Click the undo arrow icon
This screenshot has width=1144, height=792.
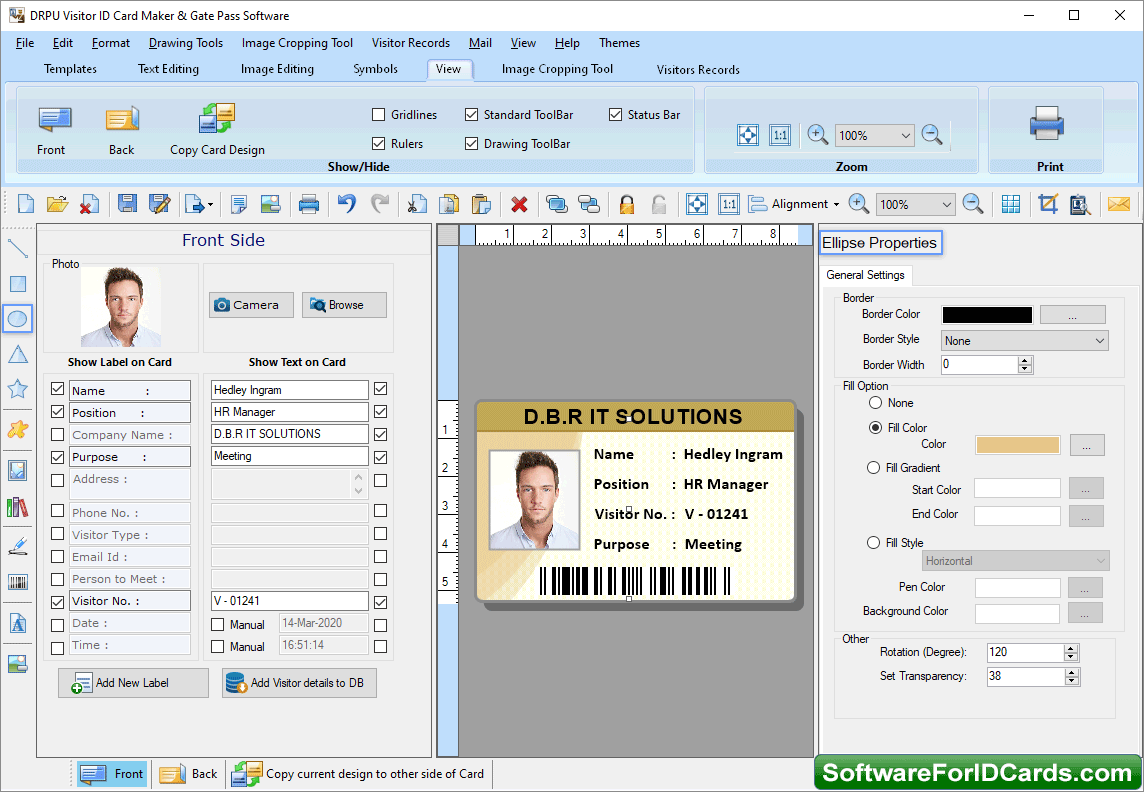click(x=347, y=204)
